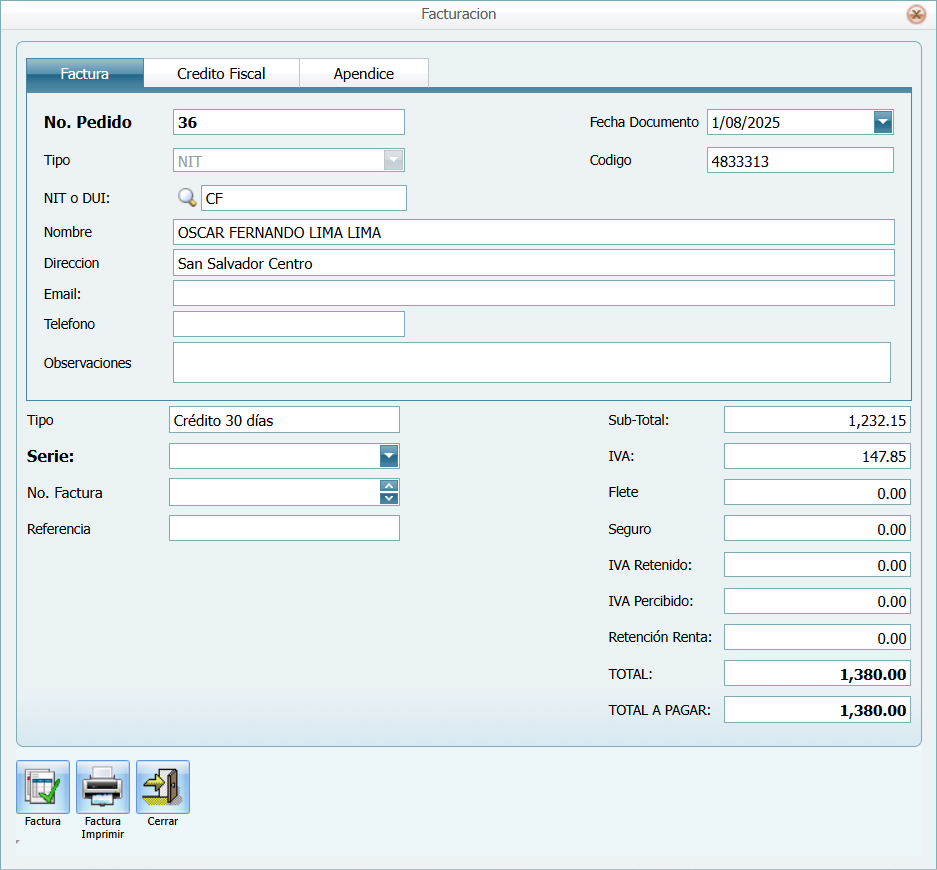Click the Factura Imprimir printer icon
This screenshot has width=937, height=870.
[103, 787]
